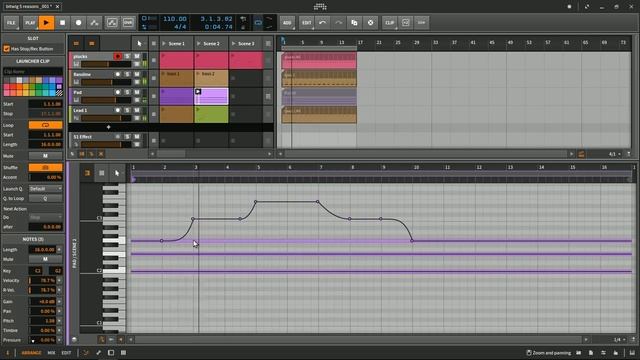
Task: Switch to the MIX view tab
Action: [x=51, y=353]
